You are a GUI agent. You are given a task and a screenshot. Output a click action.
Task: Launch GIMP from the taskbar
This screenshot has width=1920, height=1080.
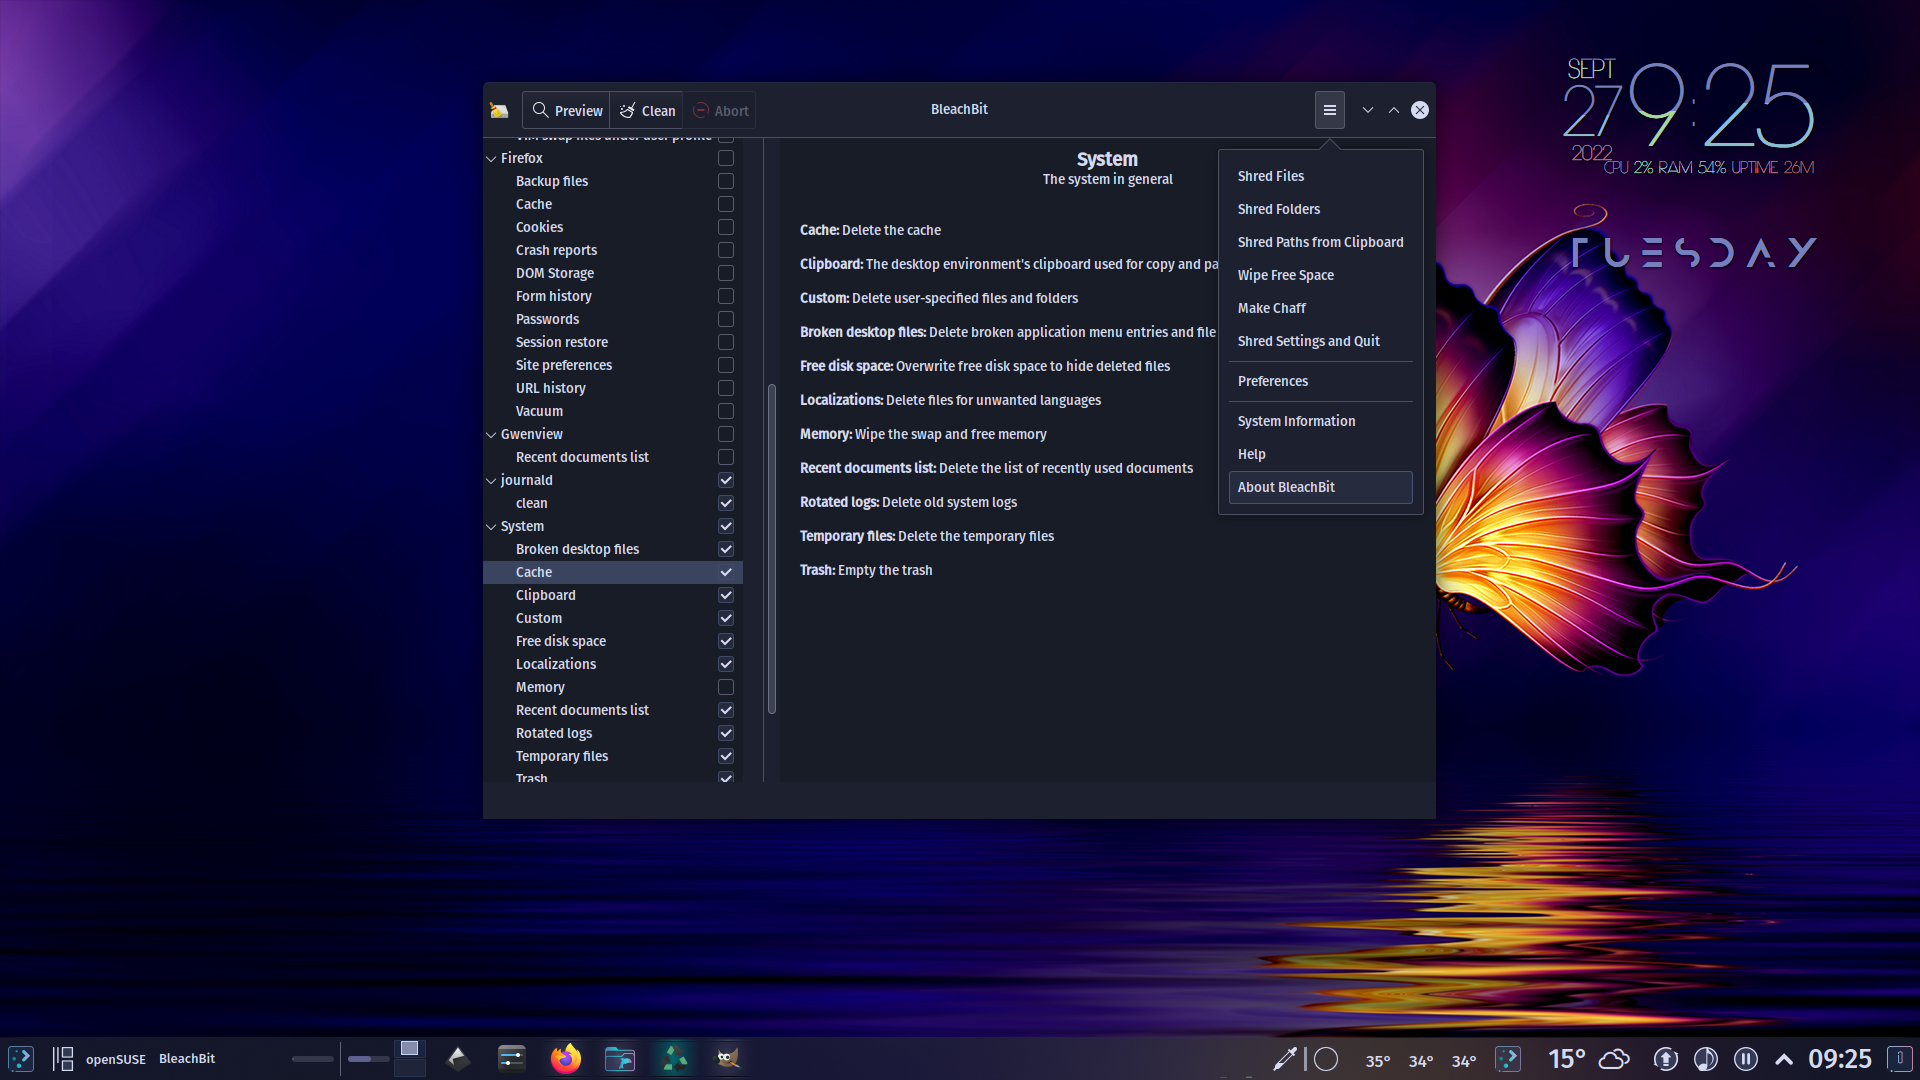coord(728,1058)
